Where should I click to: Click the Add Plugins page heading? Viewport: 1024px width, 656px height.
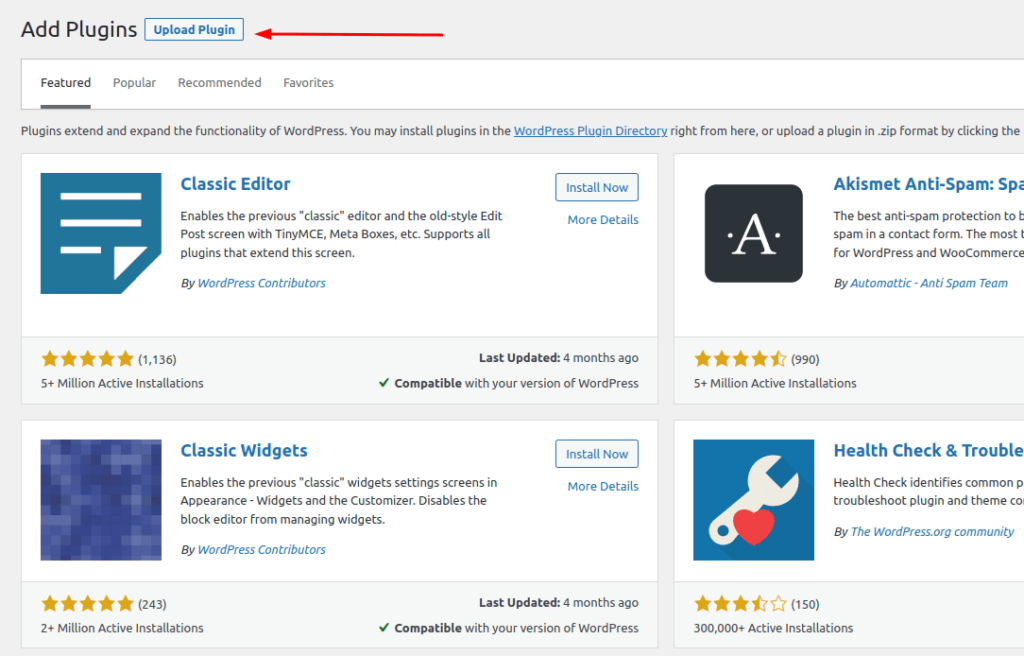pyautogui.click(x=79, y=30)
